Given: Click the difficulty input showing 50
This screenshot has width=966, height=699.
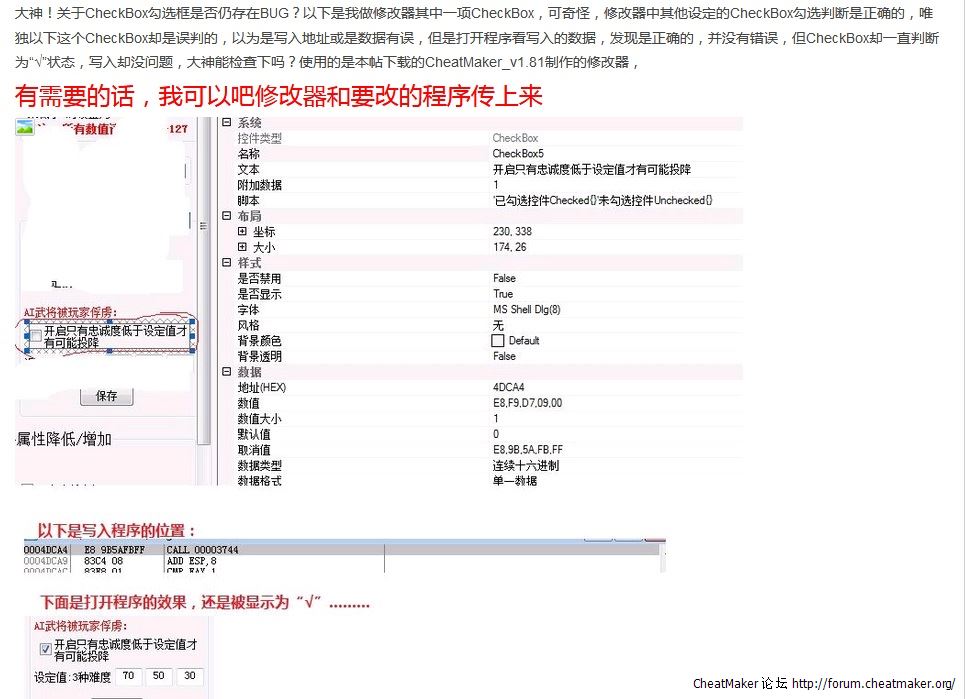Looking at the screenshot, I should tap(160, 677).
